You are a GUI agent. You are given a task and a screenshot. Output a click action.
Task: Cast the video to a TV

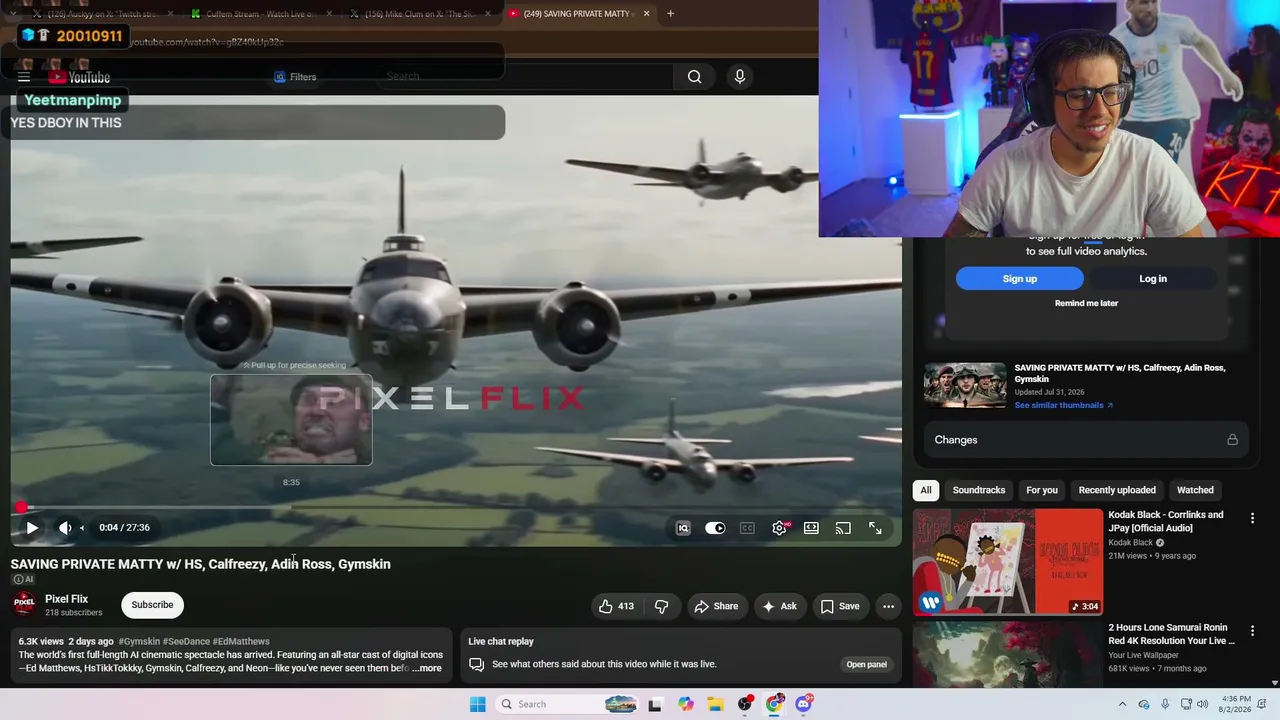click(x=843, y=528)
